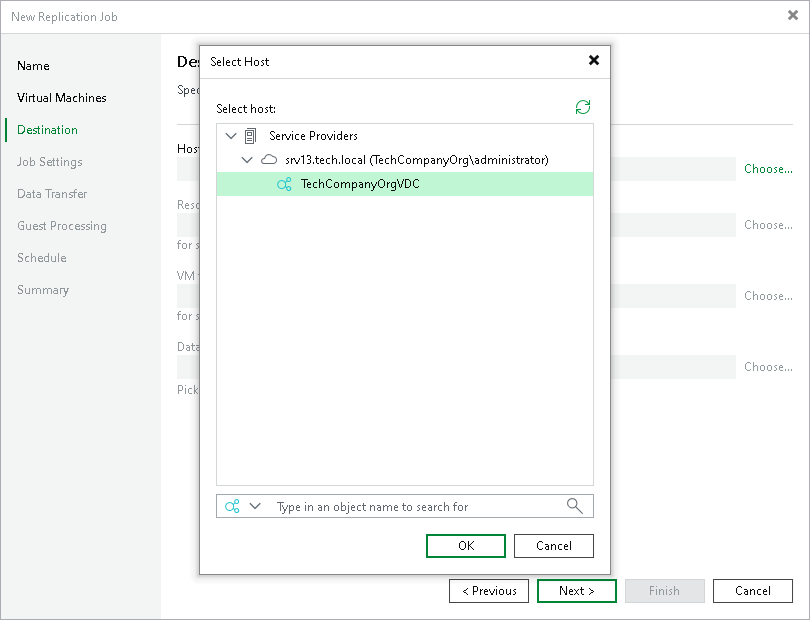Click the topmost Choose... link

point(767,169)
